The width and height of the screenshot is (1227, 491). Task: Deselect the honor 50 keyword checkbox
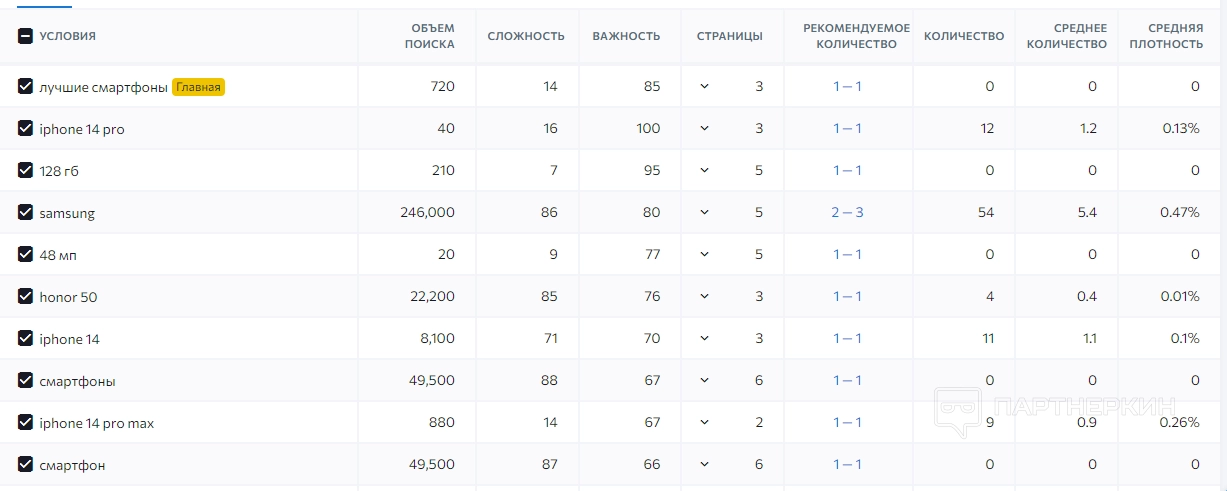[x=26, y=297]
